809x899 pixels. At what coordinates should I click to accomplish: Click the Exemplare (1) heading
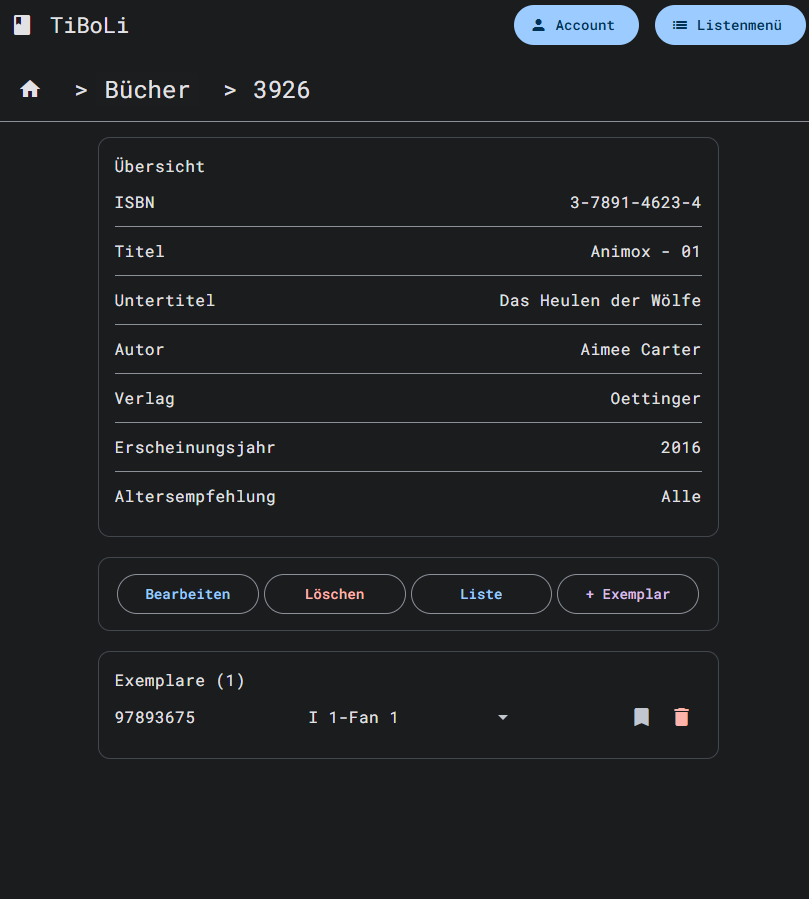[180, 681]
